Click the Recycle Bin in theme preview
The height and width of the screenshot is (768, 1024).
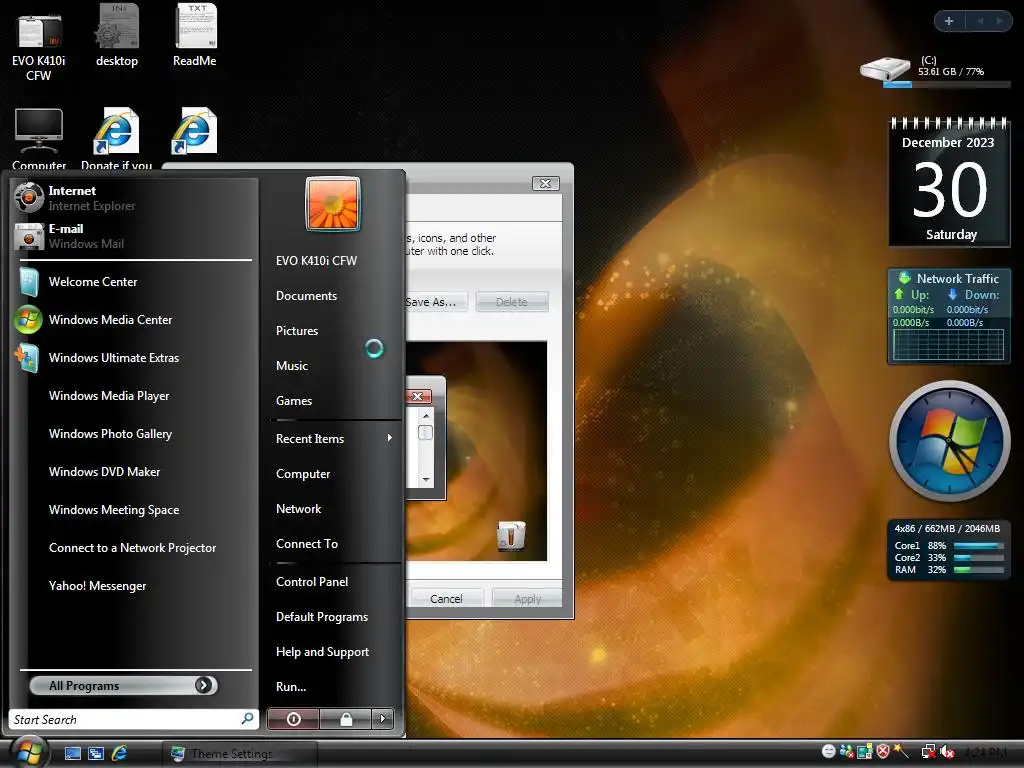[511, 536]
